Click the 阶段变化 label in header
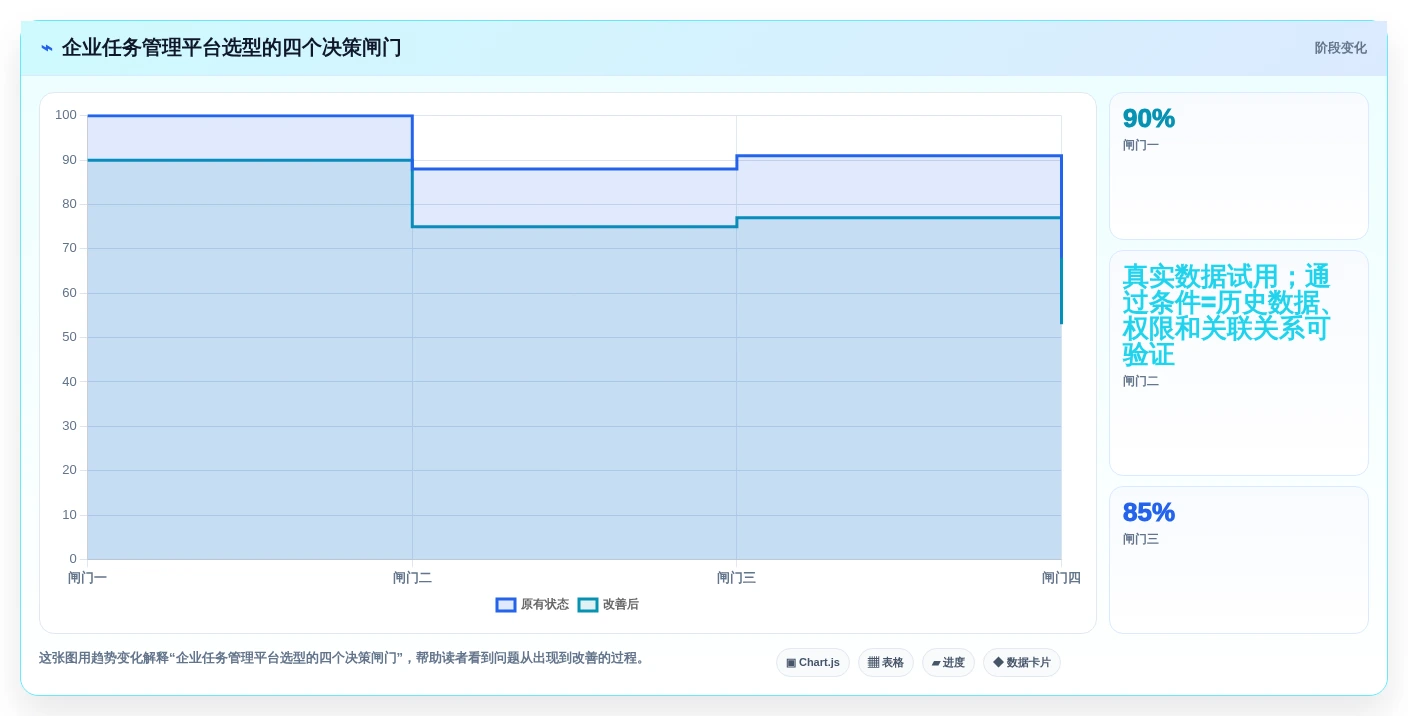This screenshot has width=1408, height=716. [1340, 48]
